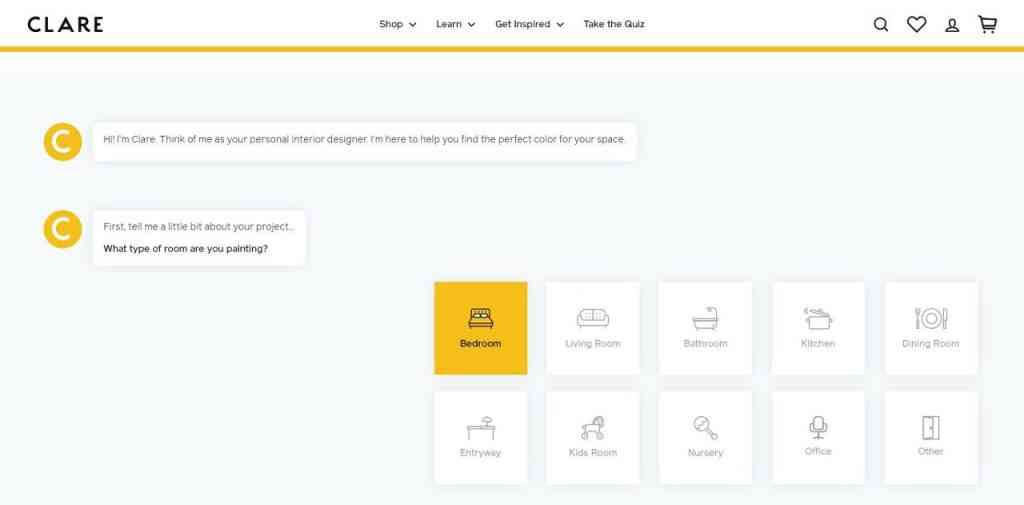Choose the Dining Room tile
The width and height of the screenshot is (1024, 505).
931,328
